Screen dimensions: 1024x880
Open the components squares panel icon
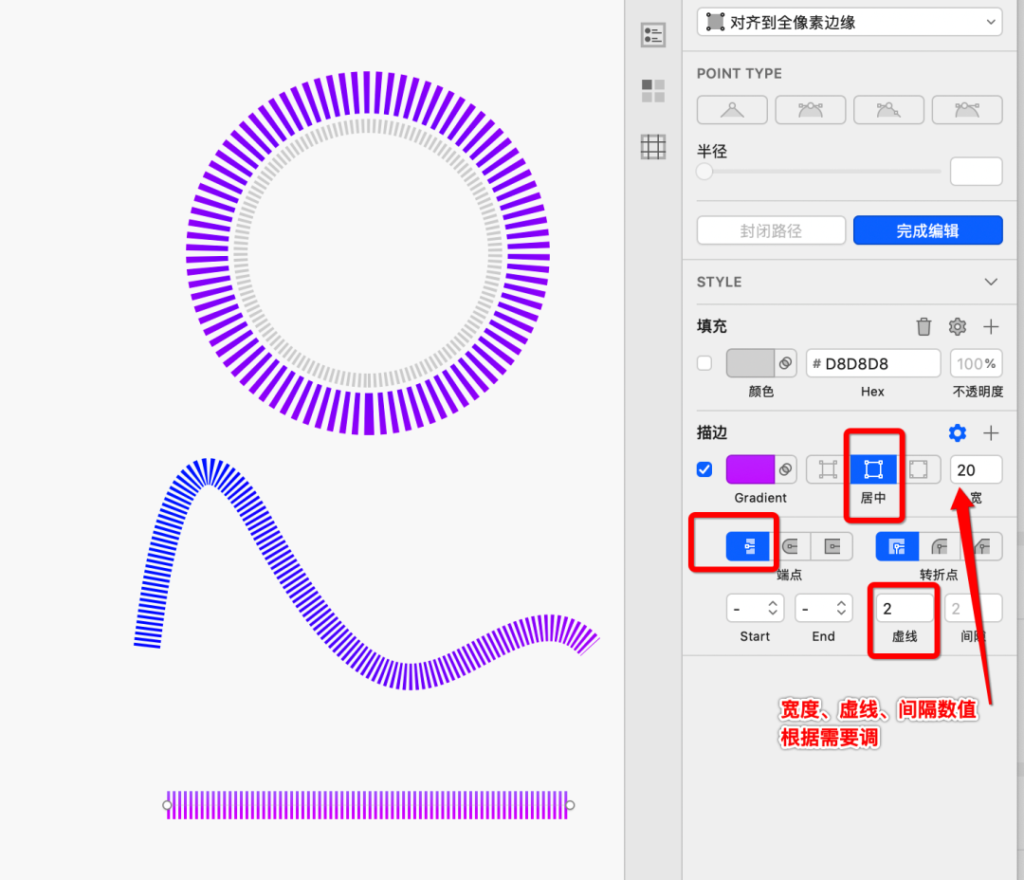[x=653, y=91]
